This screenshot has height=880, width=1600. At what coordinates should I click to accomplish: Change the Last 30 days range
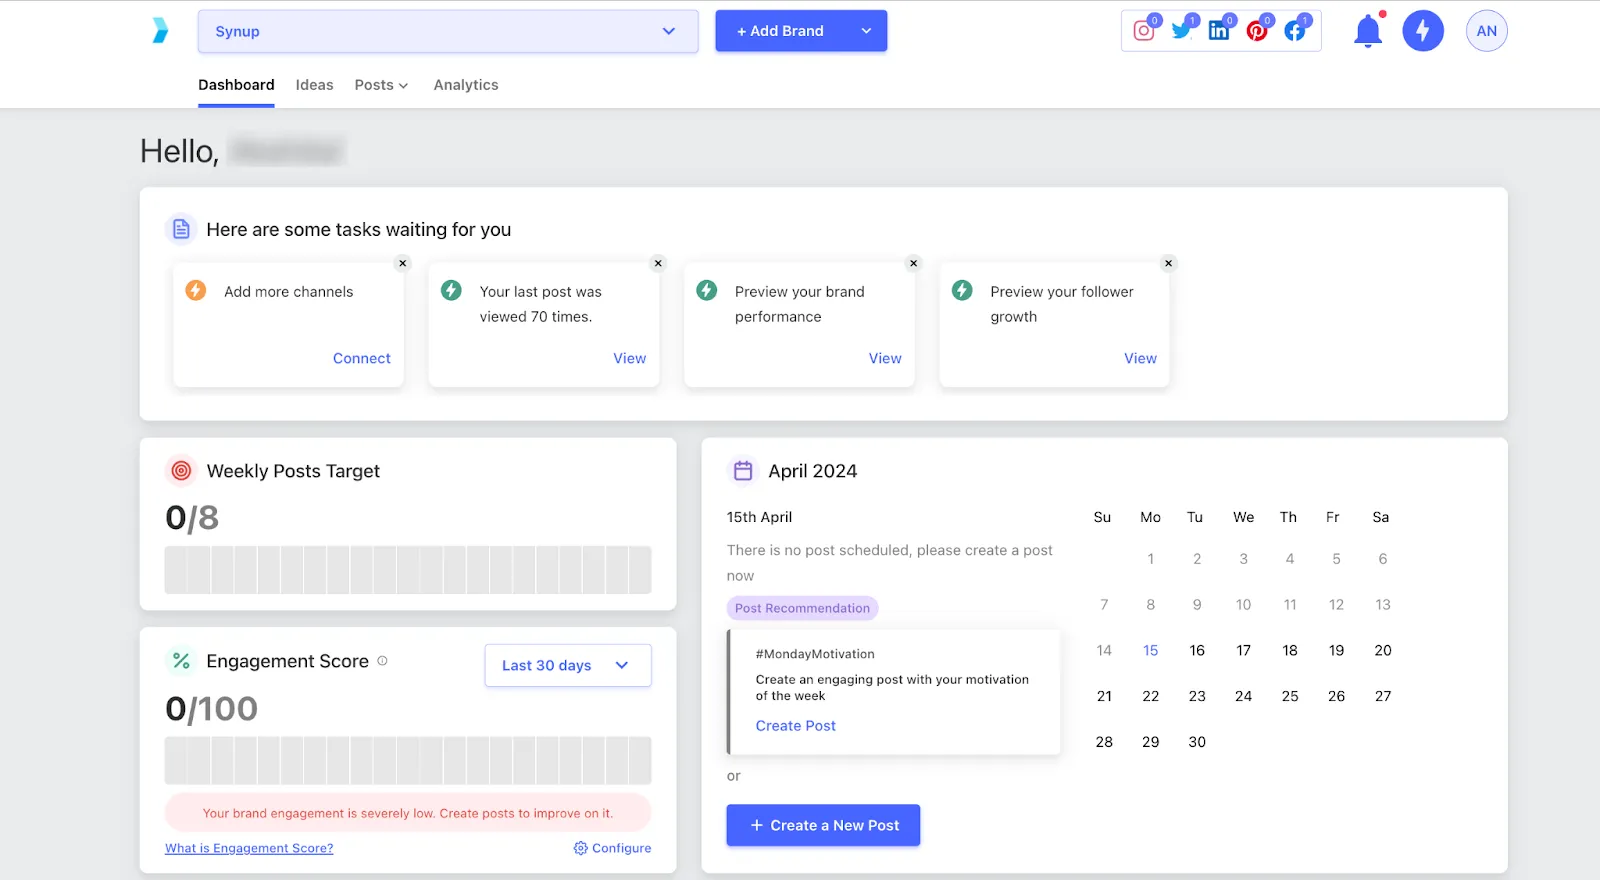568,666
